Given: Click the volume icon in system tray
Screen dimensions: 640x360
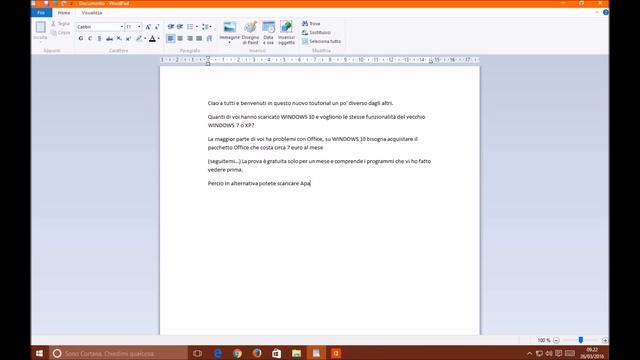Looking at the screenshot, I should 549,353.
